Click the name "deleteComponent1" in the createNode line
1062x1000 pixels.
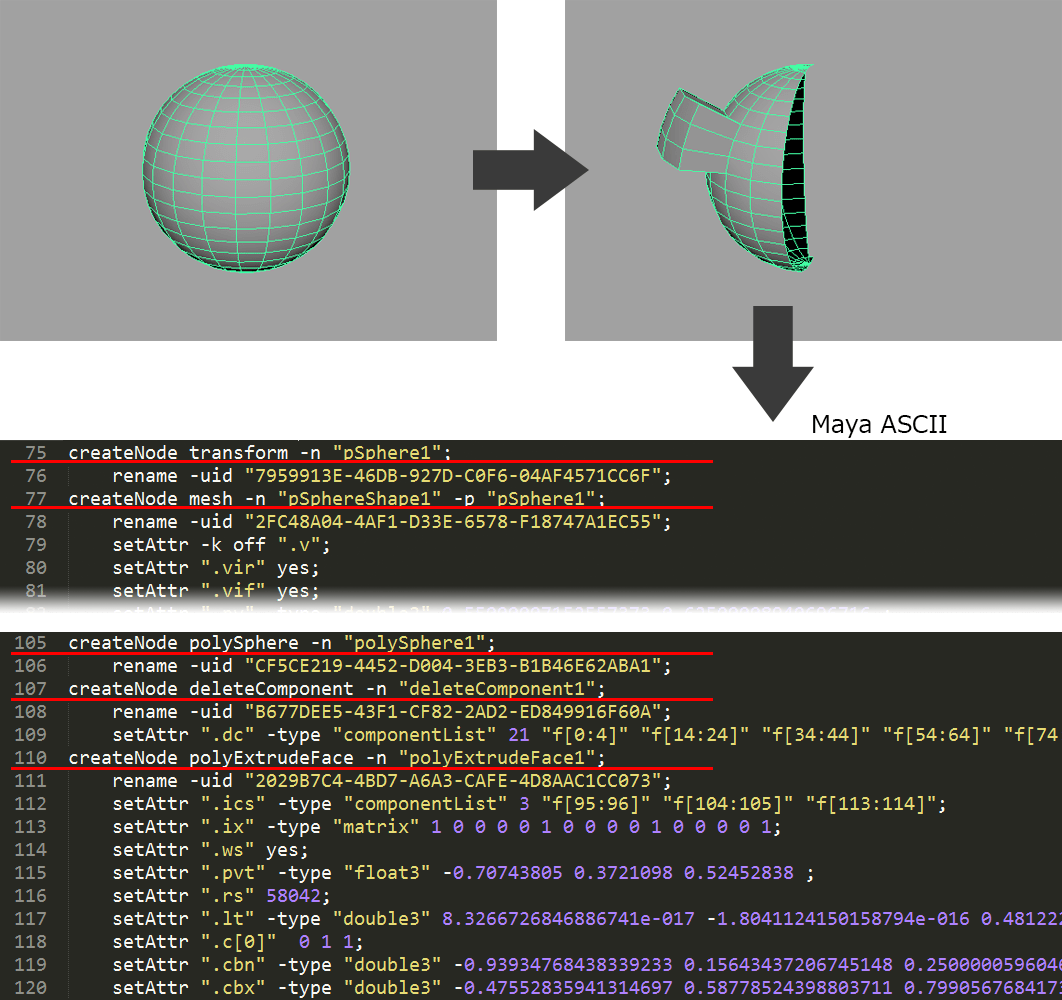pyautogui.click(x=497, y=688)
